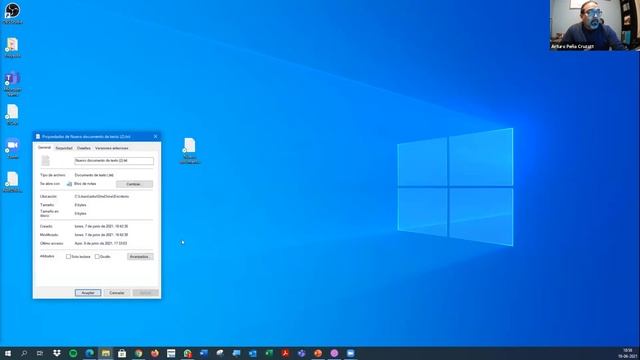Open Microsoft Word from the taskbar
The height and width of the screenshot is (360, 640).
pos(204,353)
